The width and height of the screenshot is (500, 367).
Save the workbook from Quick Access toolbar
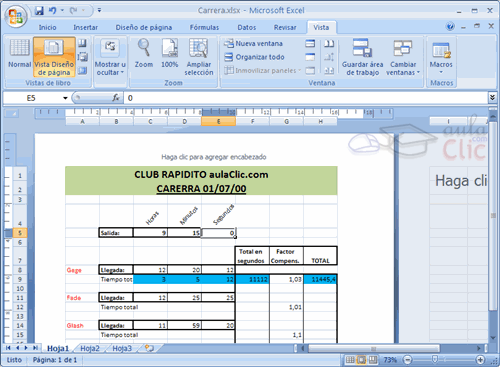coord(39,11)
